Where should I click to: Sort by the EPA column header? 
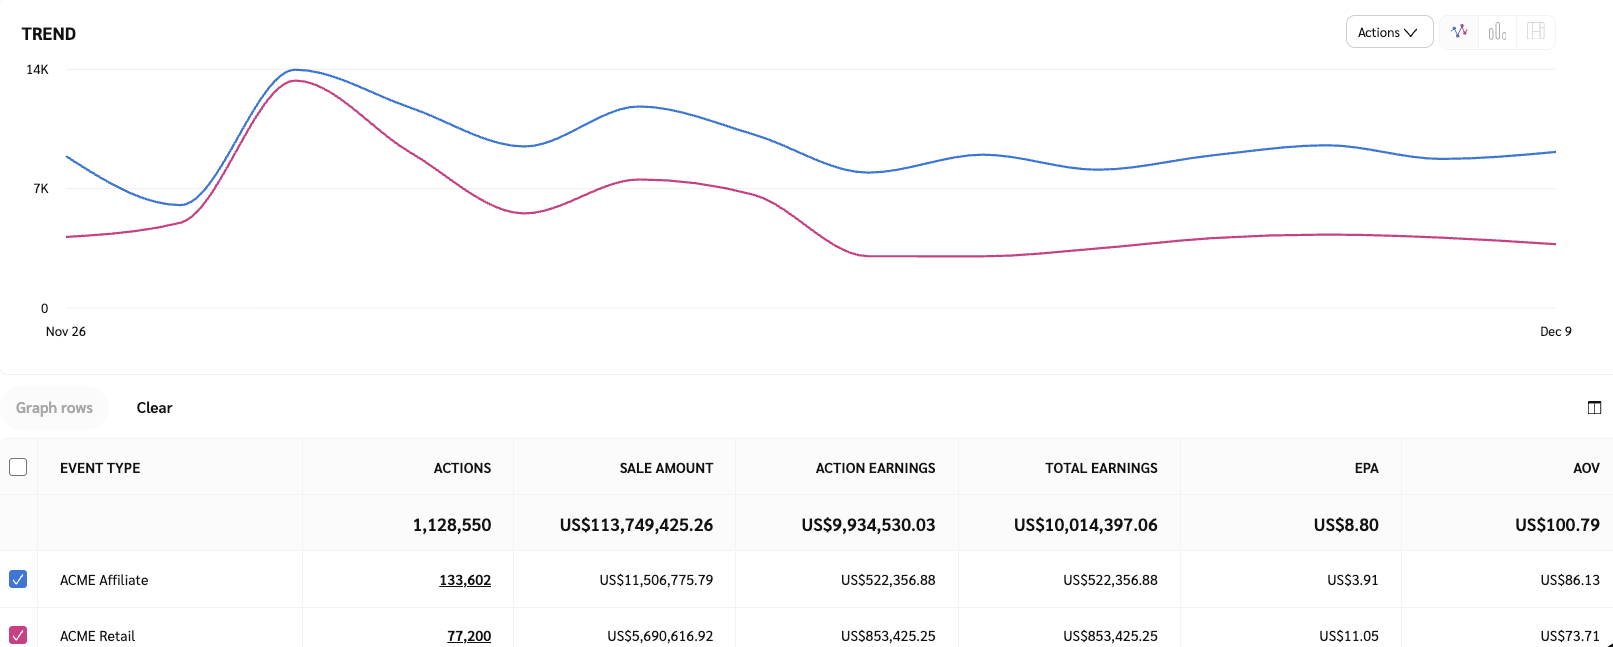coord(1366,468)
